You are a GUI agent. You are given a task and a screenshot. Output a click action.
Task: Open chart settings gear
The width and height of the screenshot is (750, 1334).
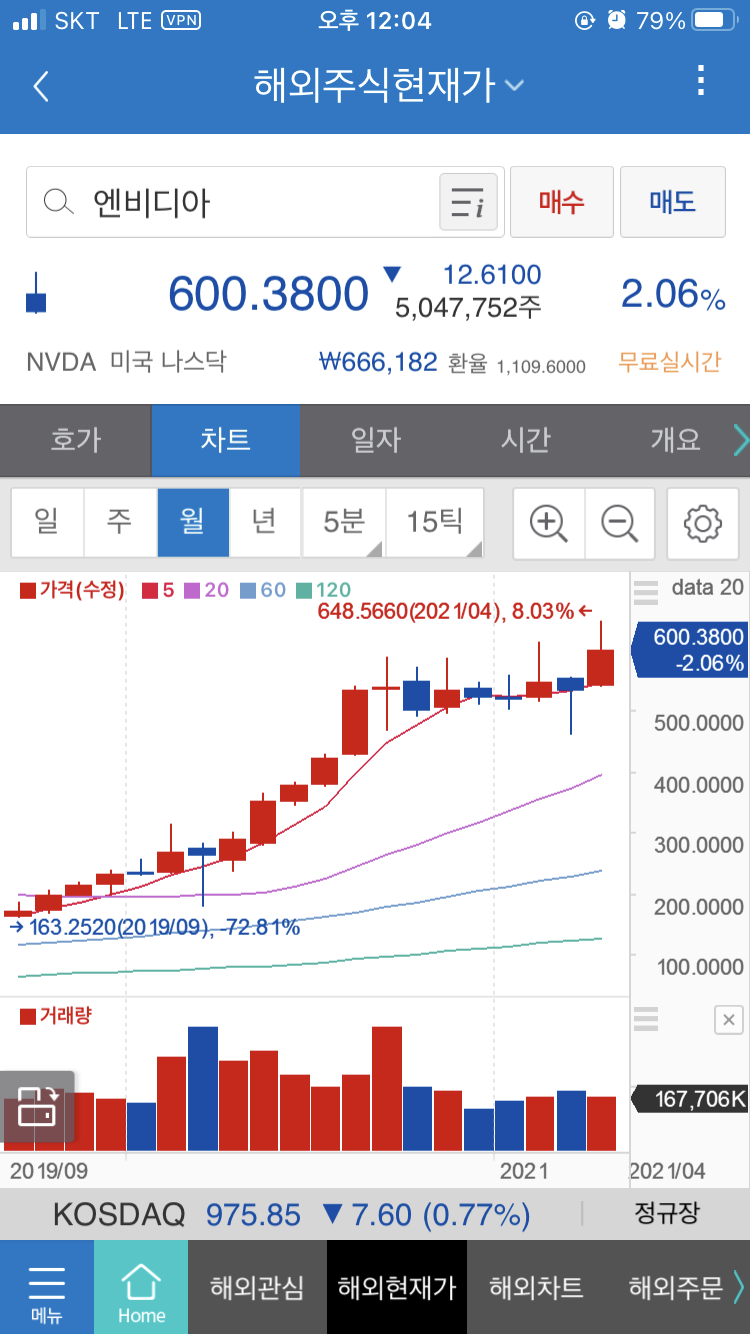(702, 523)
